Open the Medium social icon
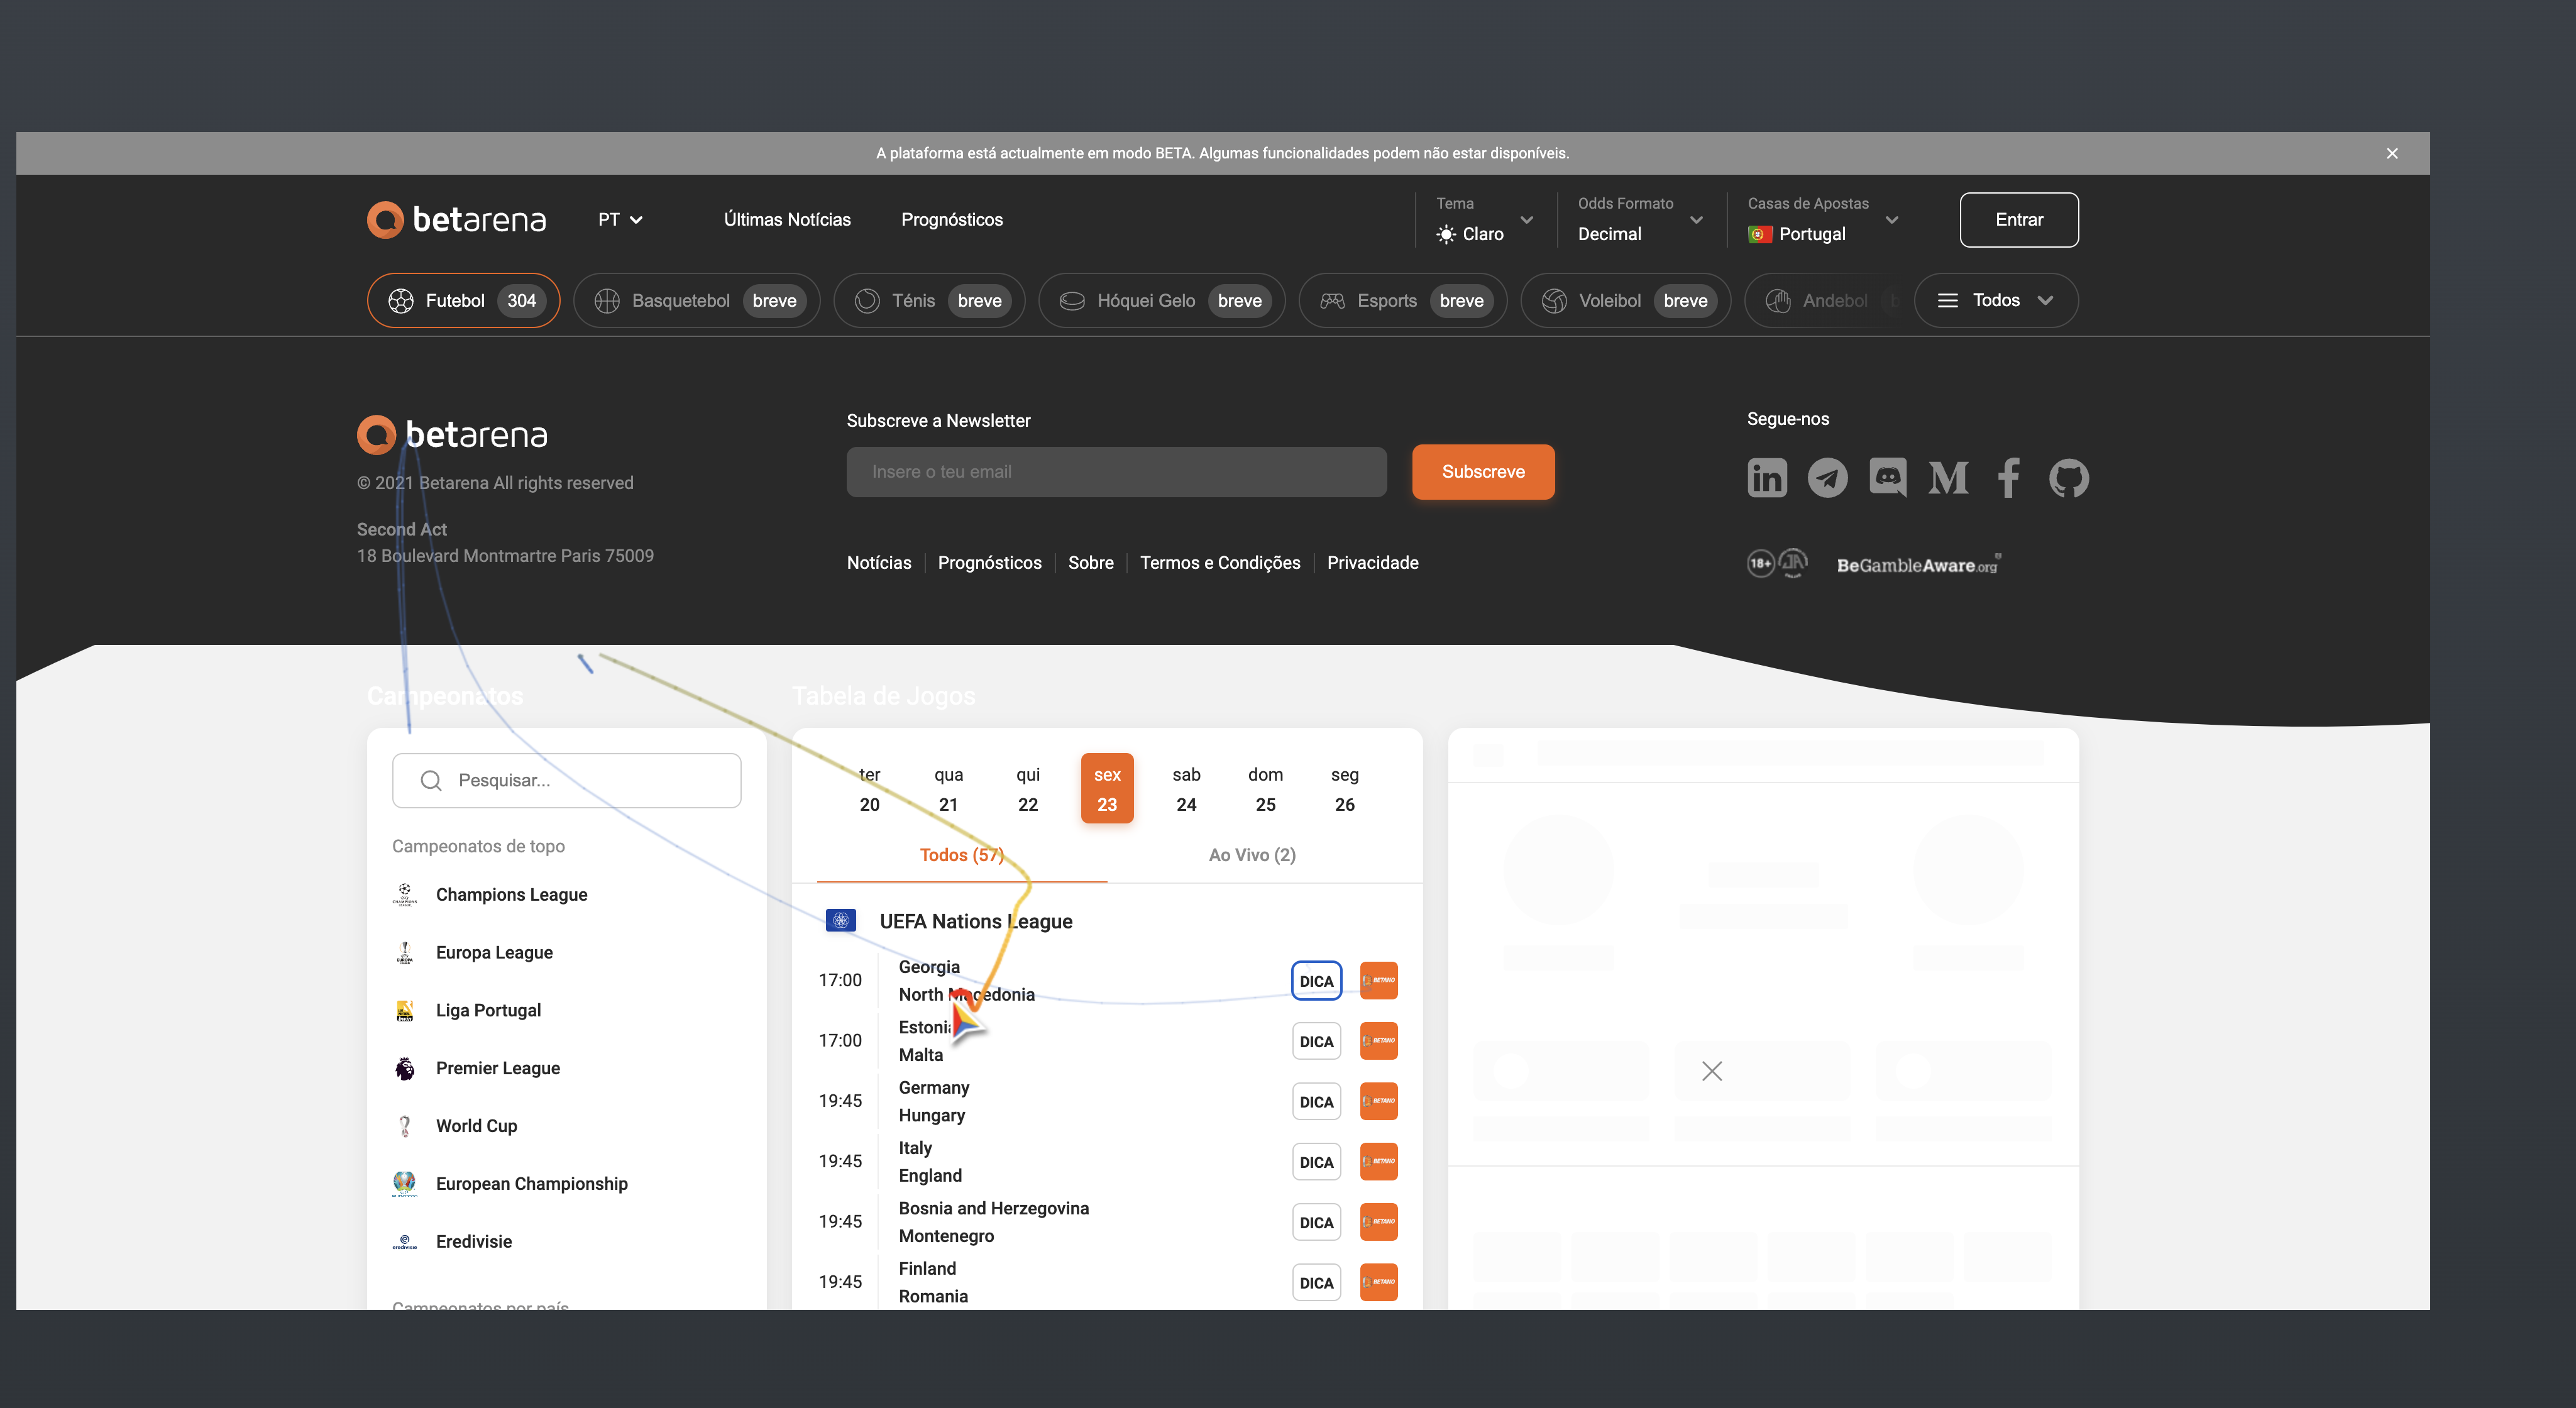This screenshot has width=2576, height=1408. click(1948, 478)
